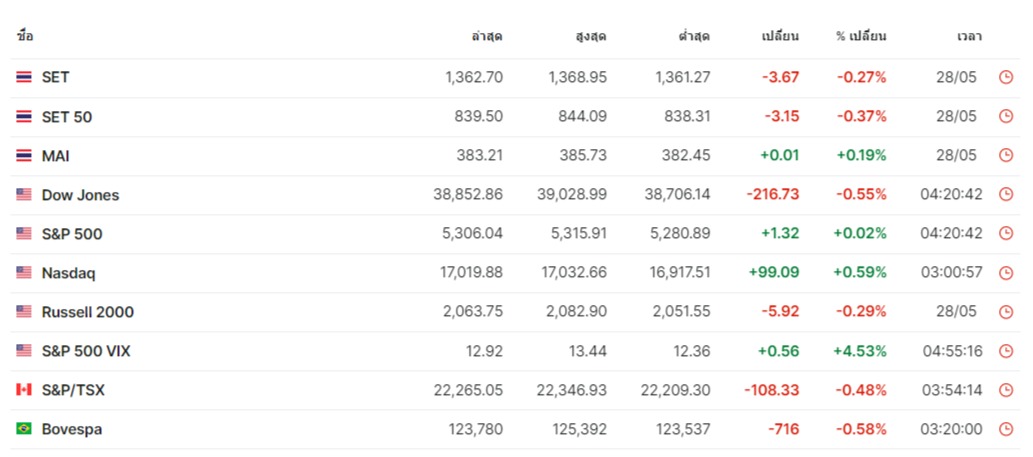Open the SET index link

(x=55, y=77)
